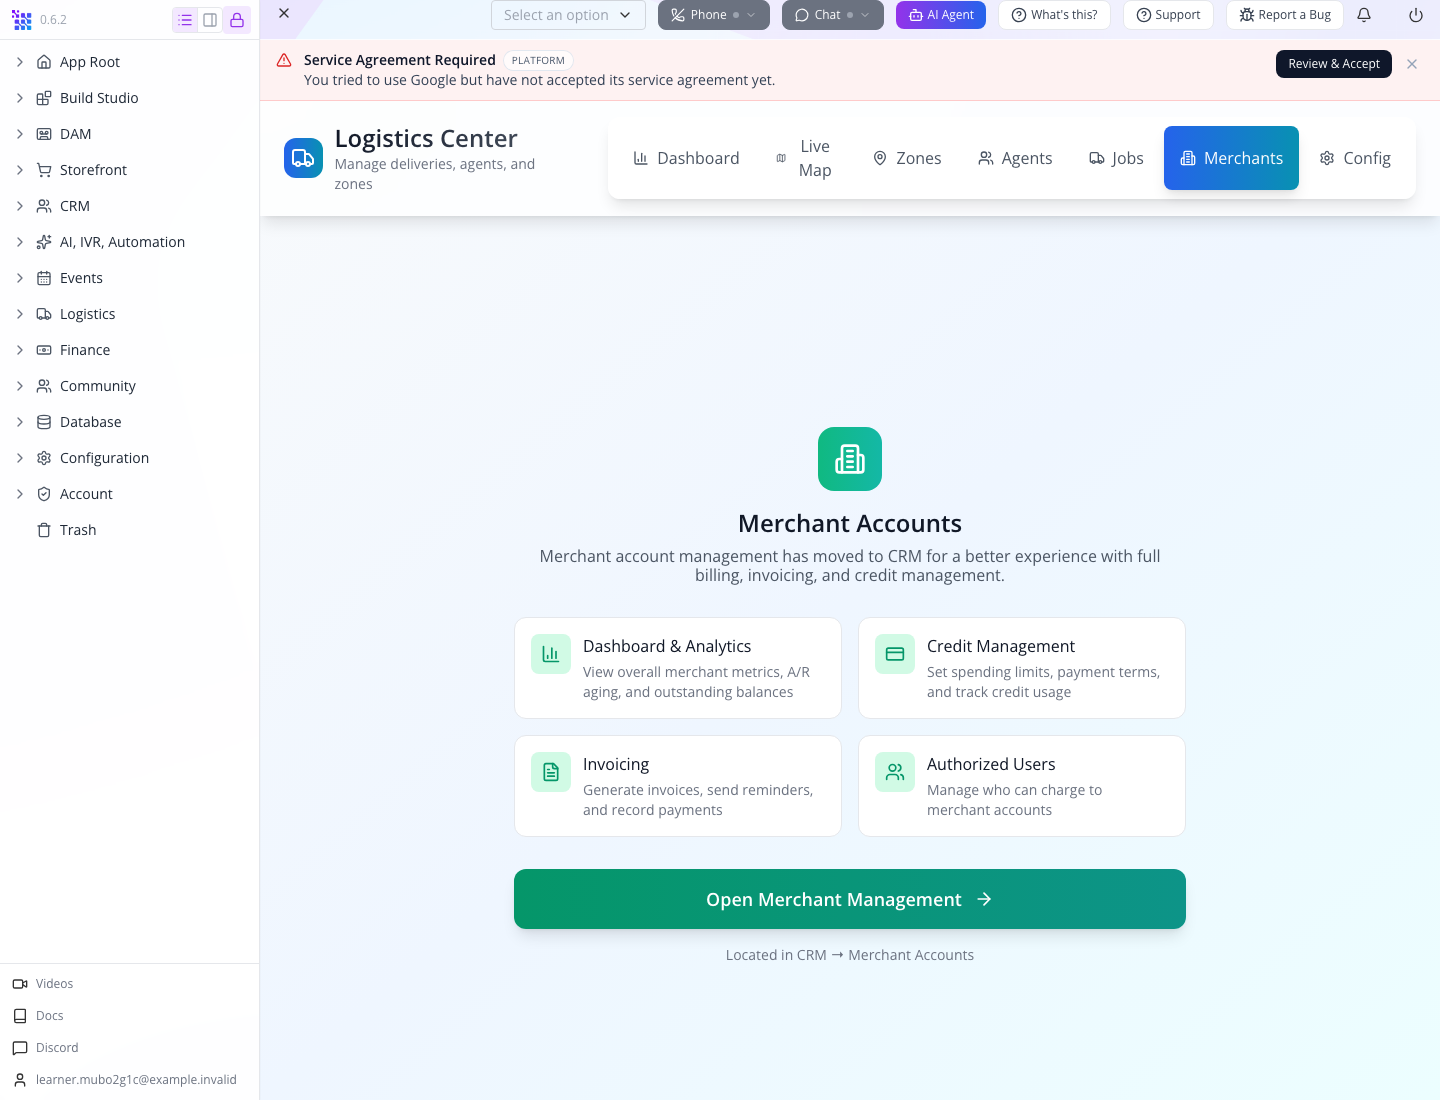Launch the AI Agent button
Screen dimensions: 1440x1100
pos(941,15)
